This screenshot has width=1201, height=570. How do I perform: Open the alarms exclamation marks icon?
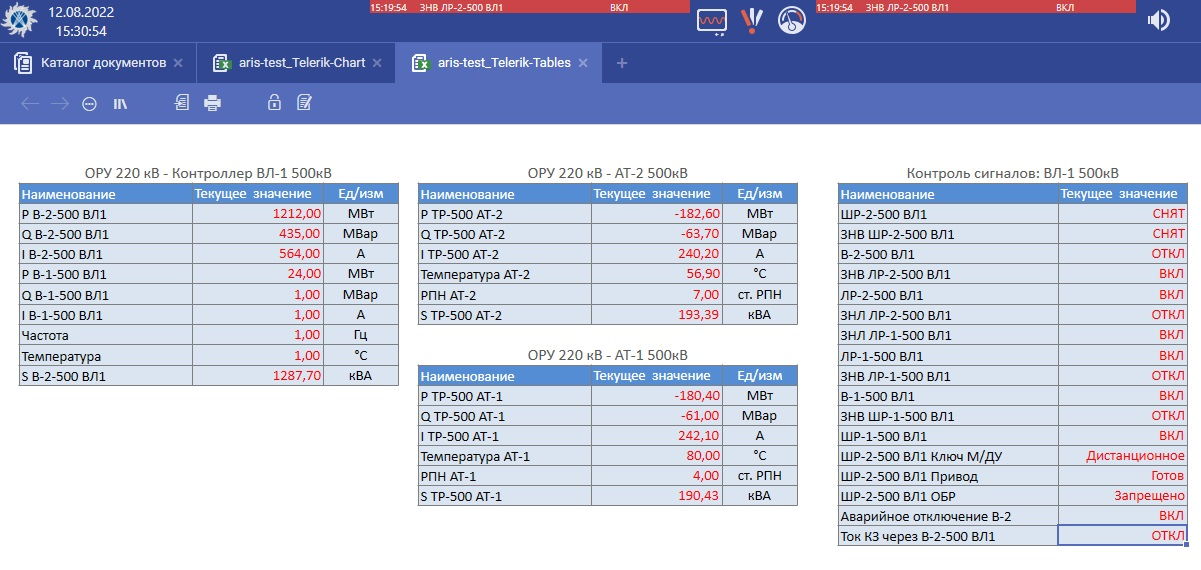pyautogui.click(x=752, y=21)
